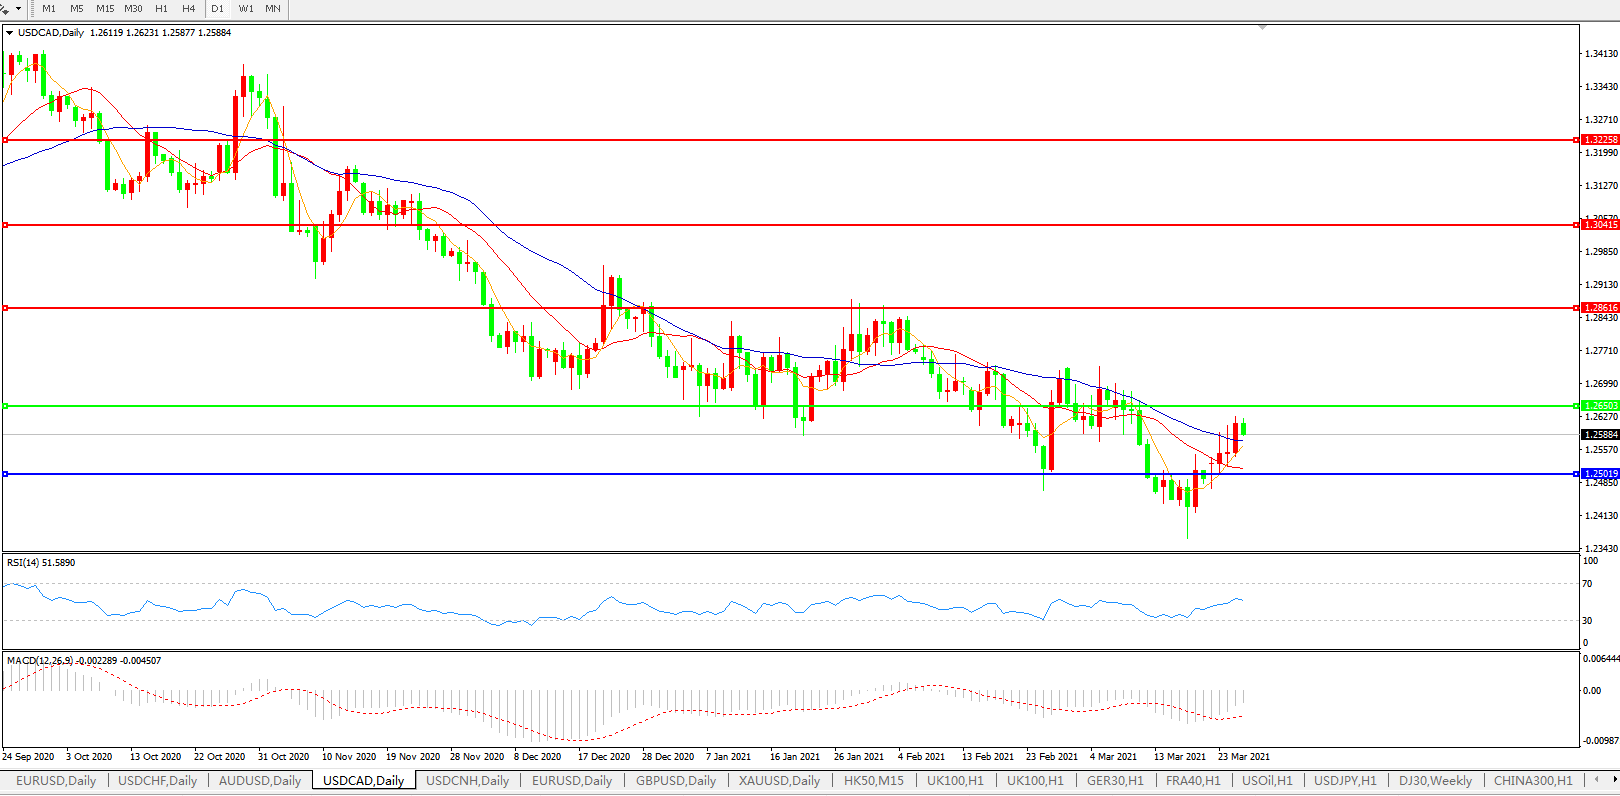Click the blue 1.25019 line left handle

[5, 474]
